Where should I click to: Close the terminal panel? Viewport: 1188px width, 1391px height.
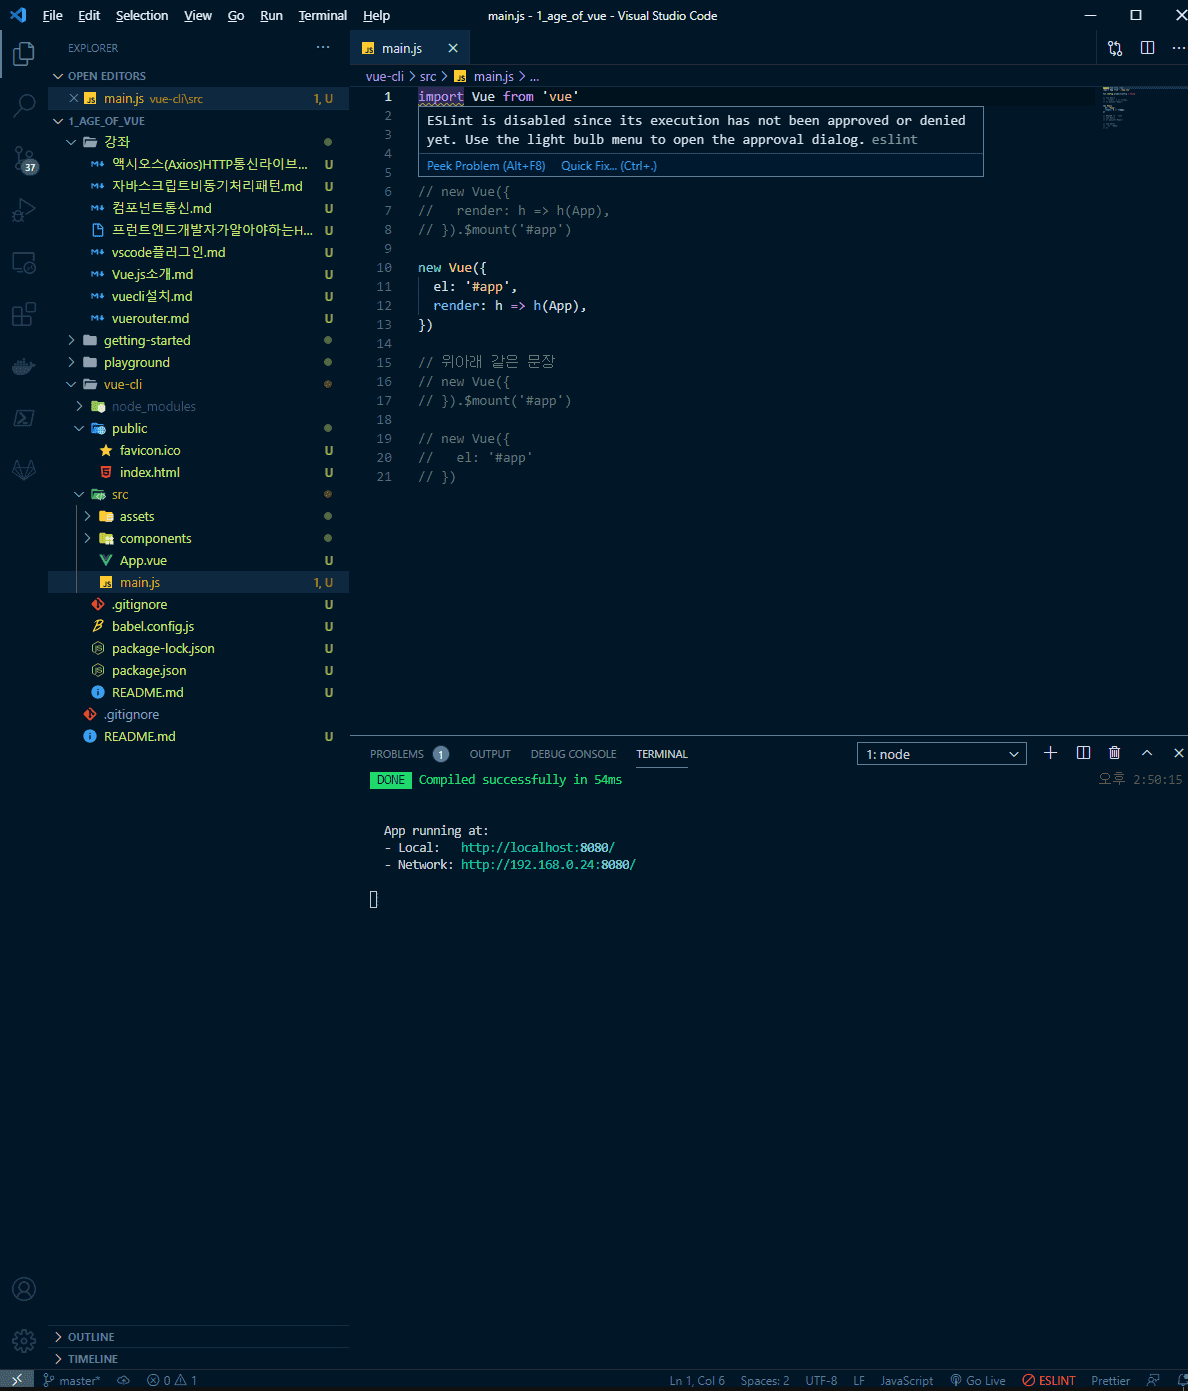pos(1178,753)
